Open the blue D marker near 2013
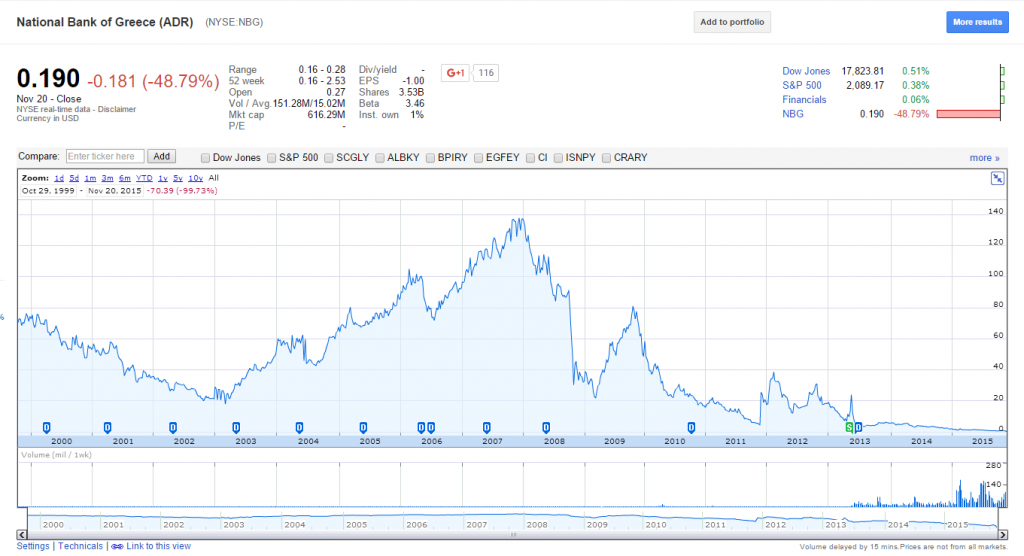1024x556 pixels. coord(858,427)
